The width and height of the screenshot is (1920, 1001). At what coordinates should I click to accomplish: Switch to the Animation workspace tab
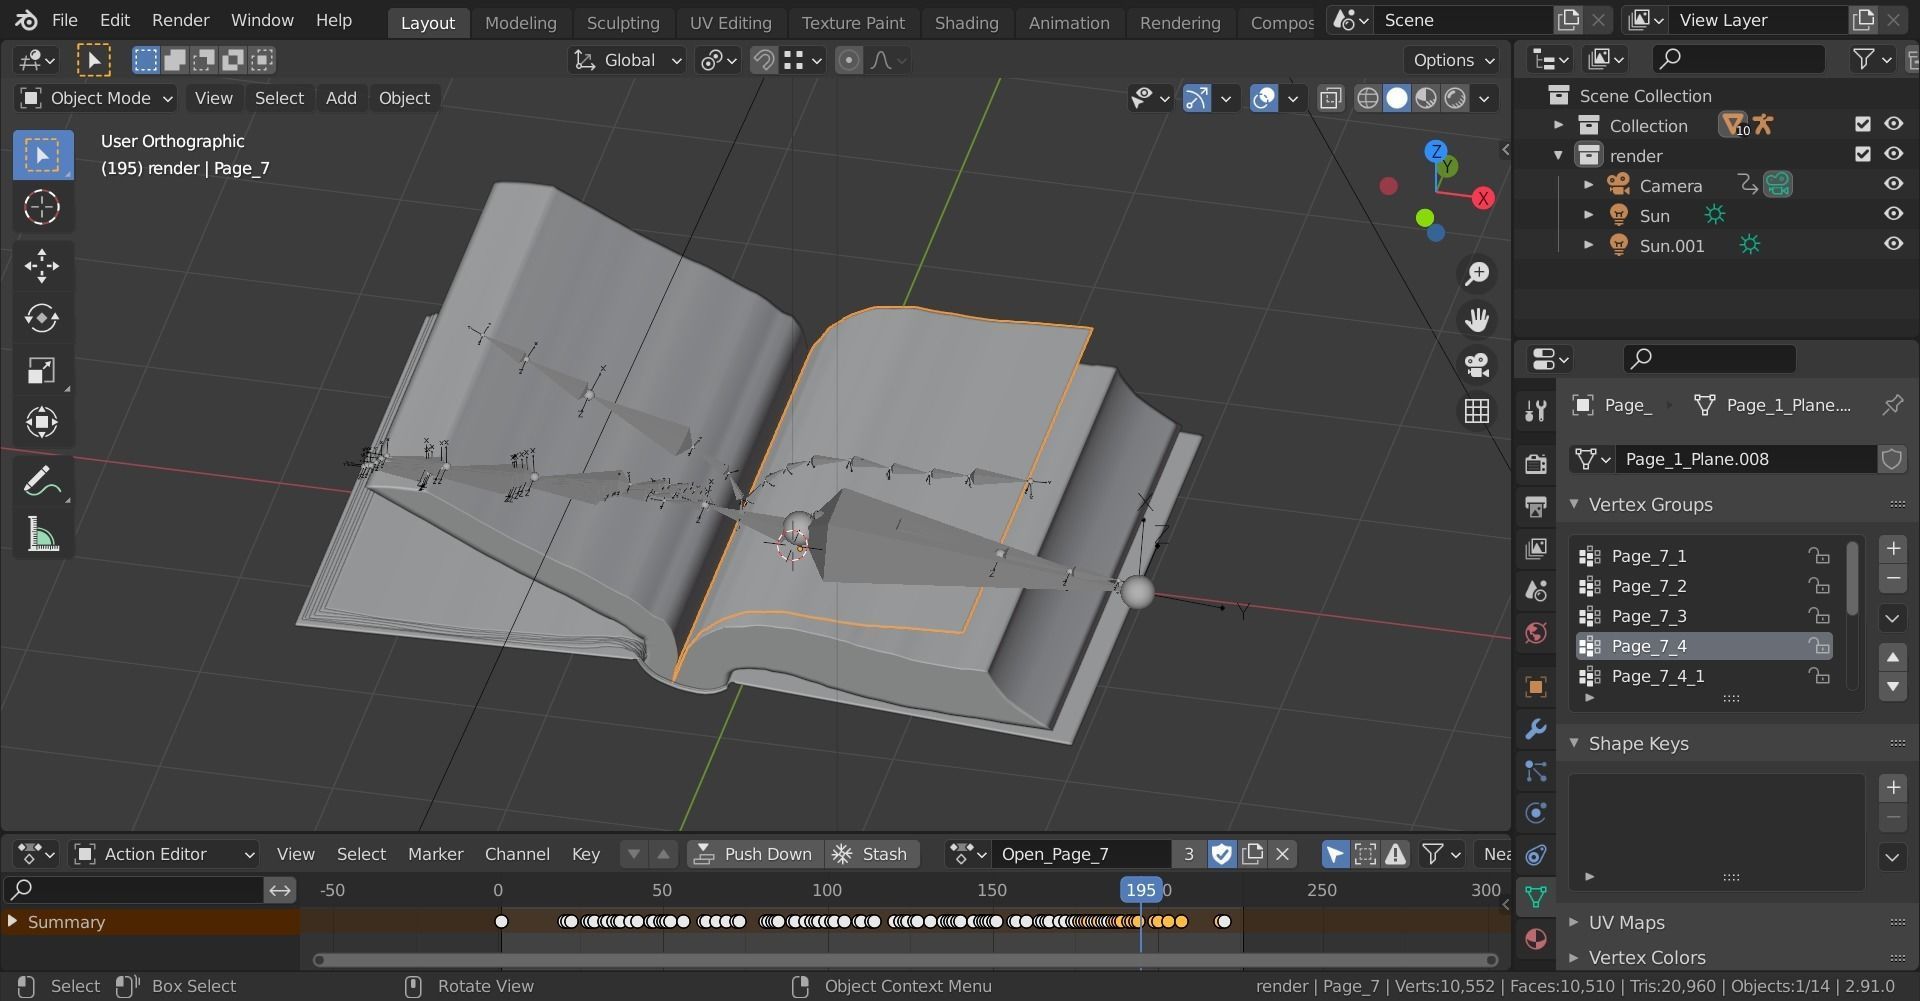coord(1068,22)
